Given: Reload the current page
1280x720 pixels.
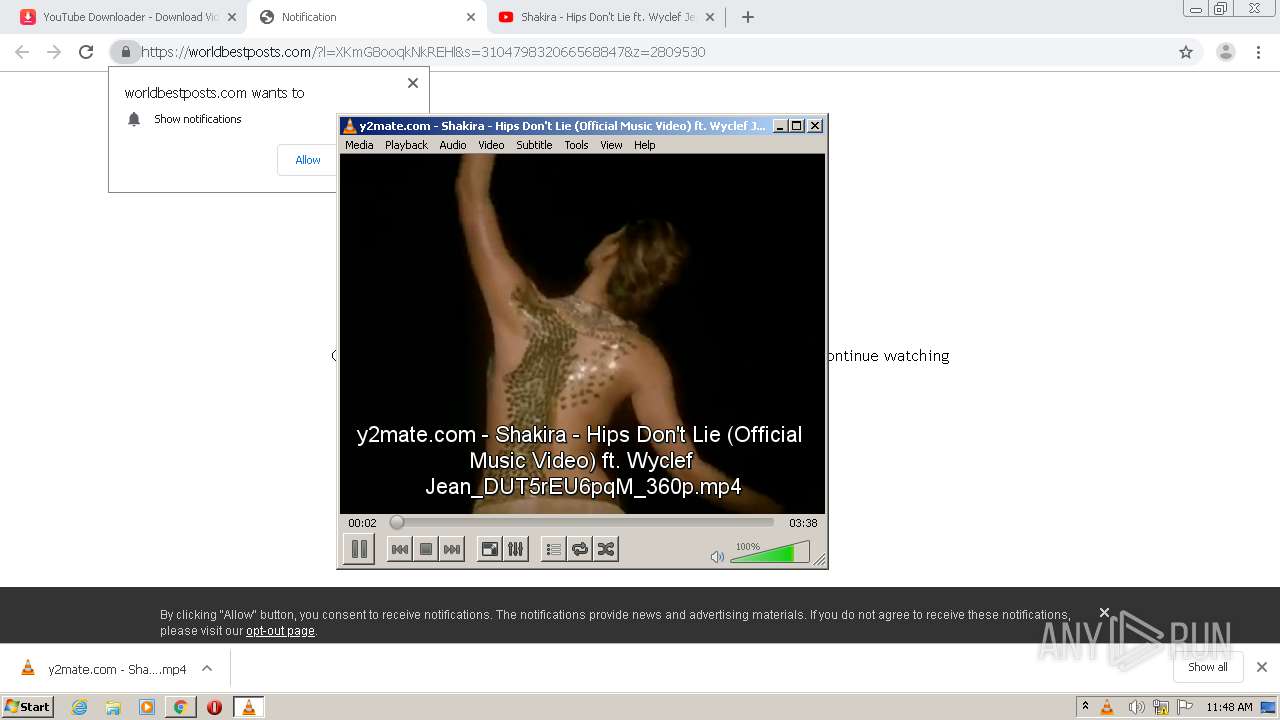Looking at the screenshot, I should [86, 52].
